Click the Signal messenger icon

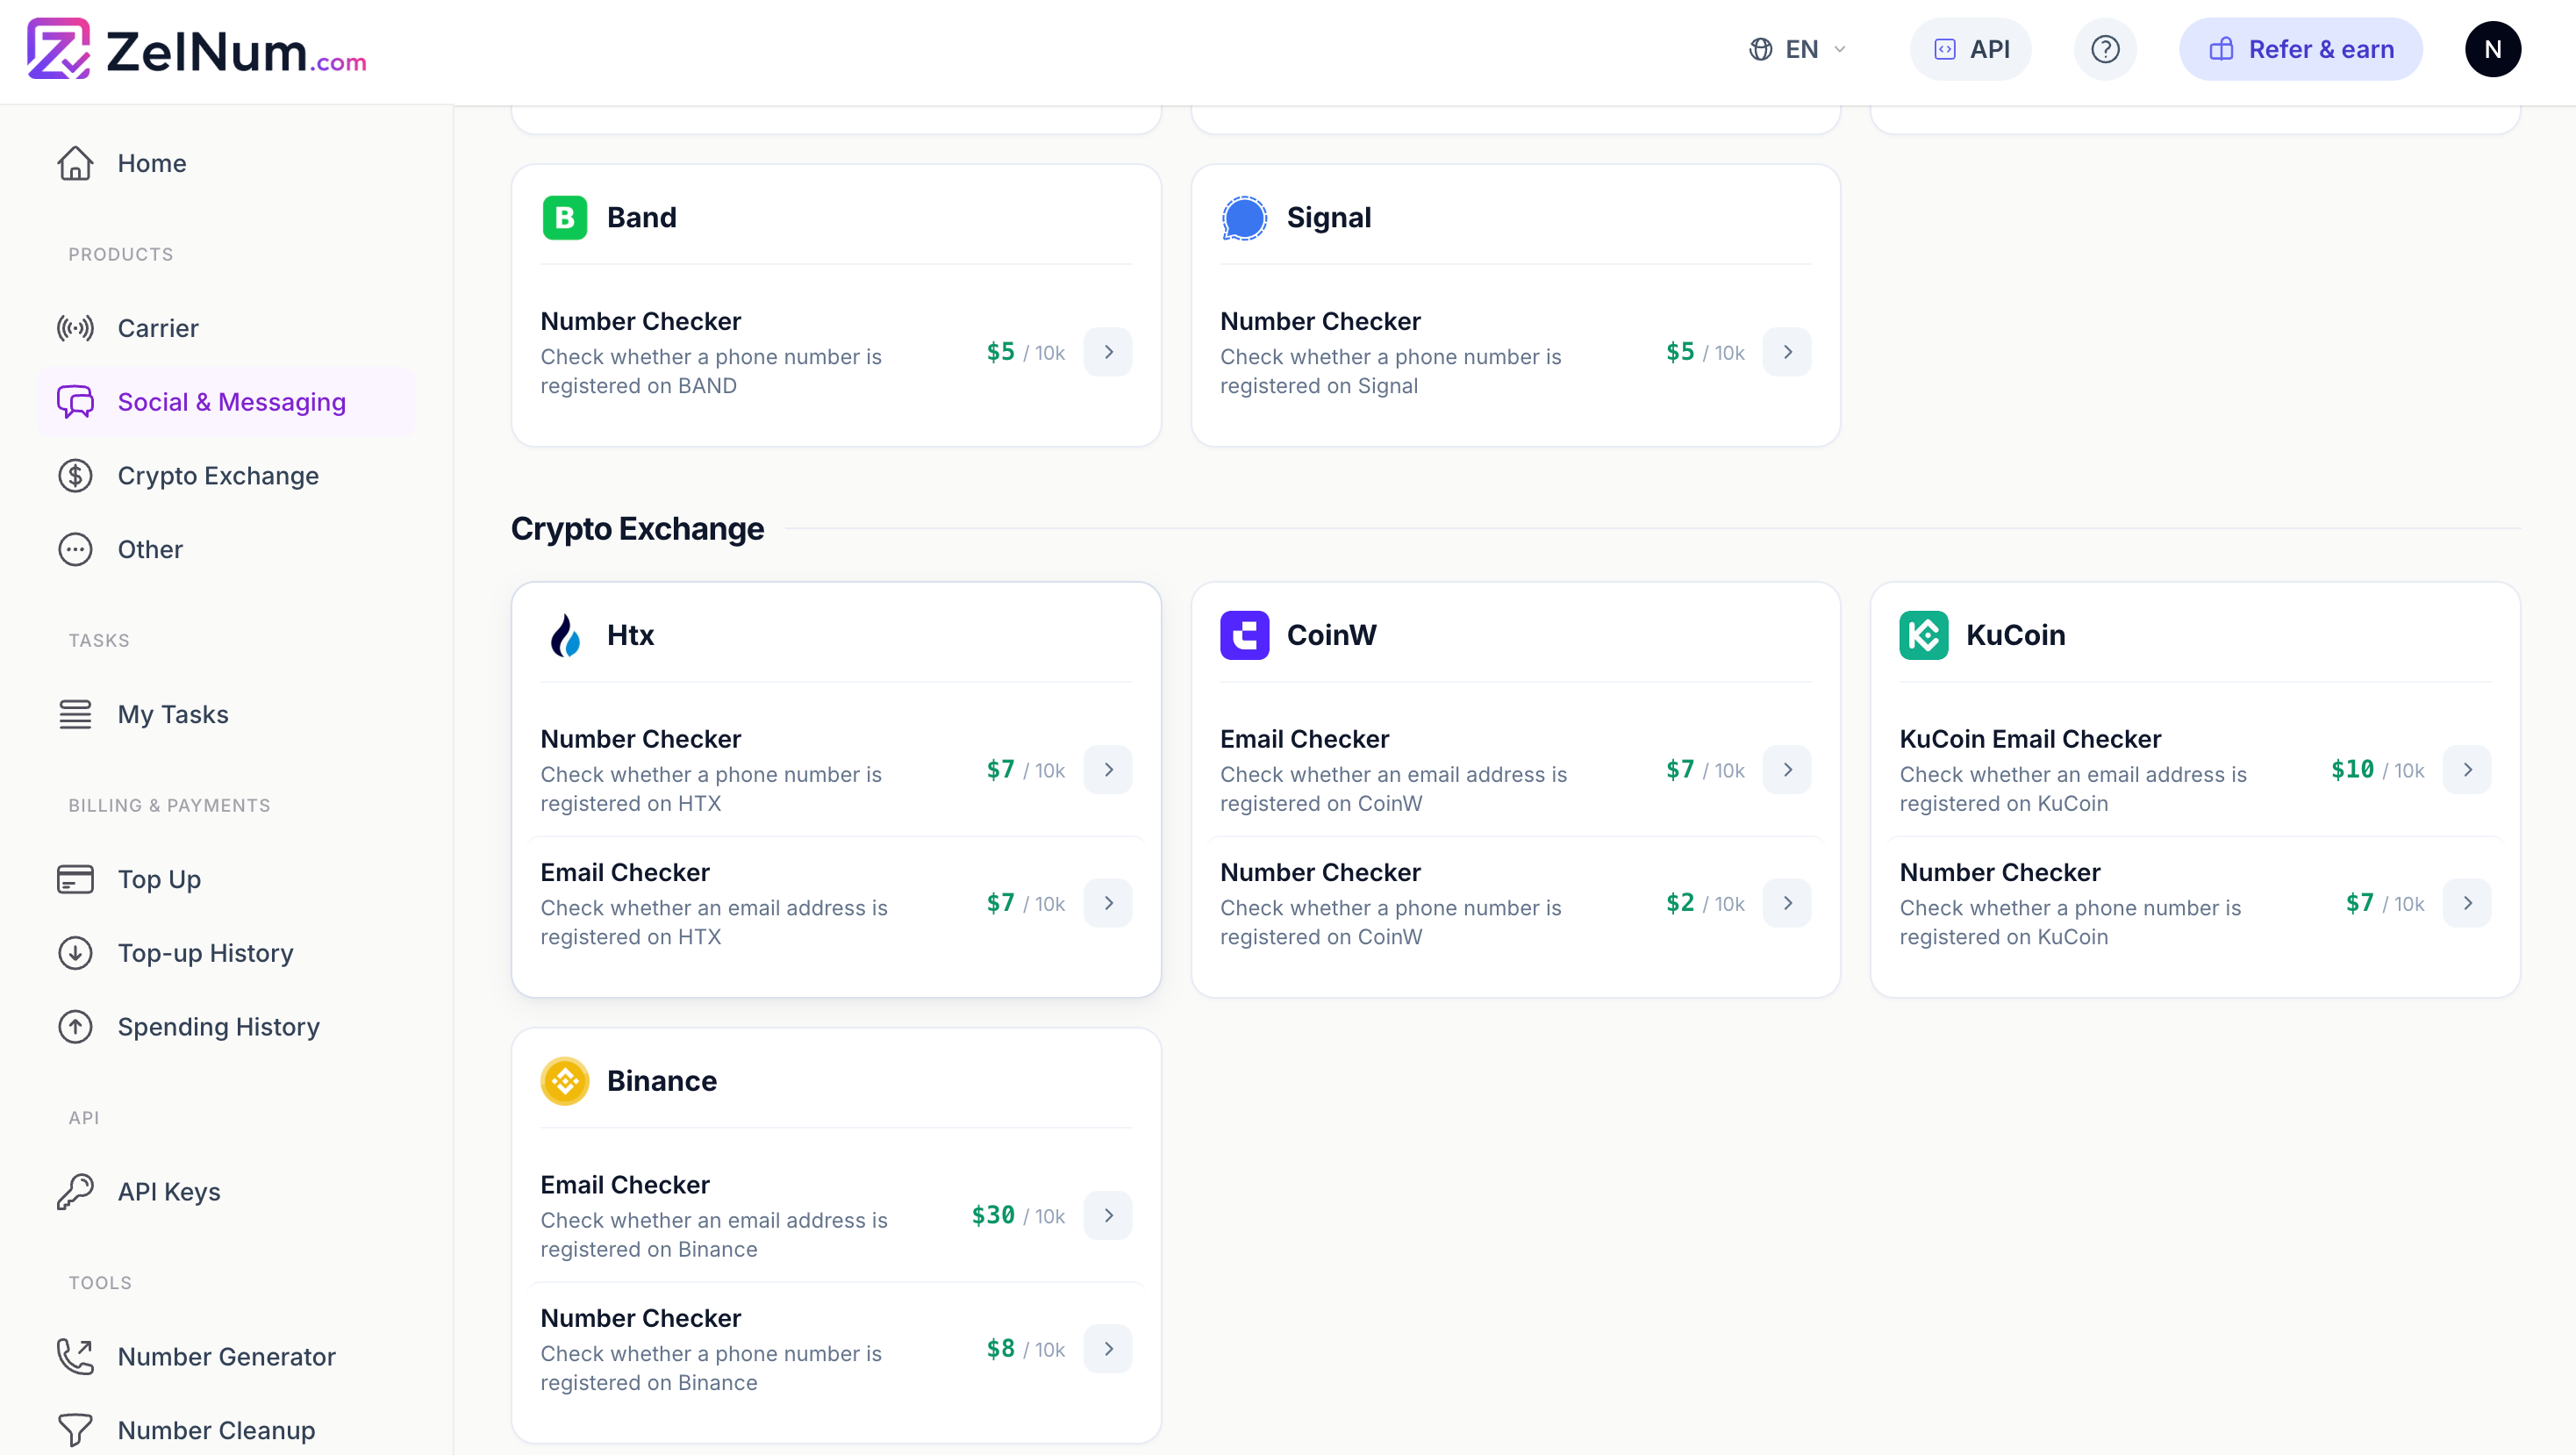tap(1245, 218)
